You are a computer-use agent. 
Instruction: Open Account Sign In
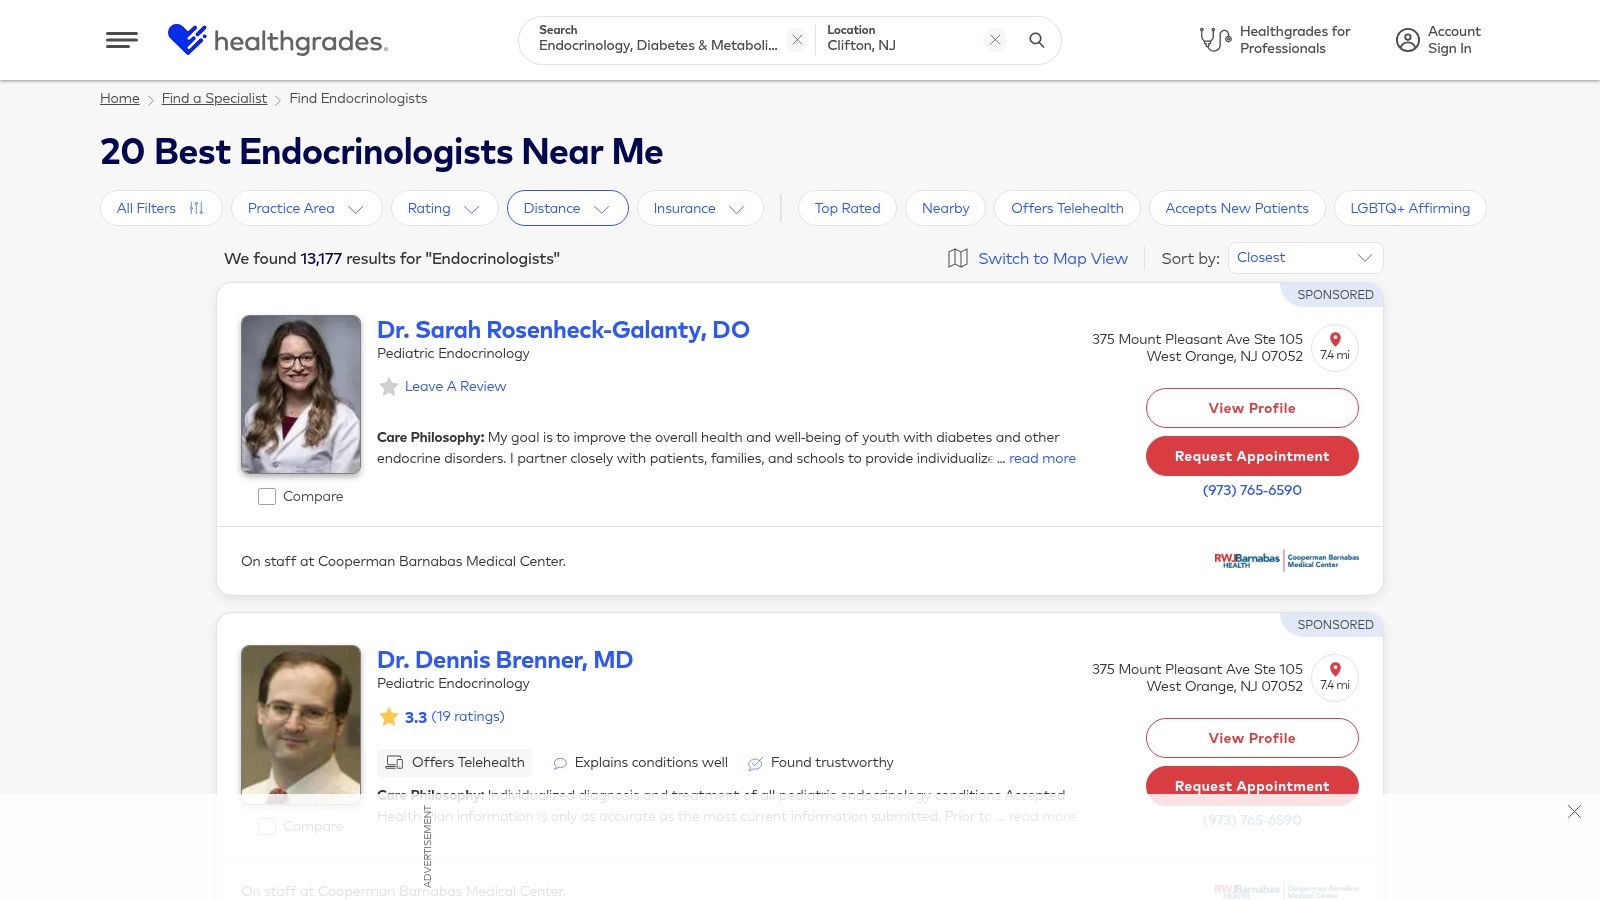pyautogui.click(x=1438, y=40)
